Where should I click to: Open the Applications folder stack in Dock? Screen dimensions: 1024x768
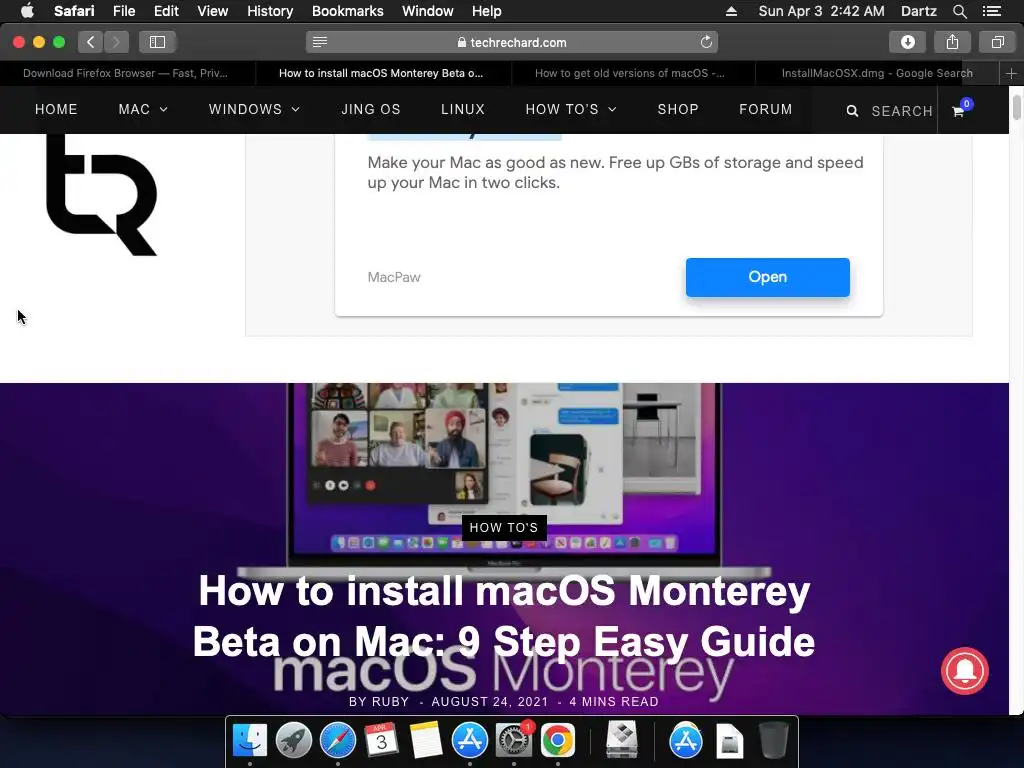pos(686,740)
